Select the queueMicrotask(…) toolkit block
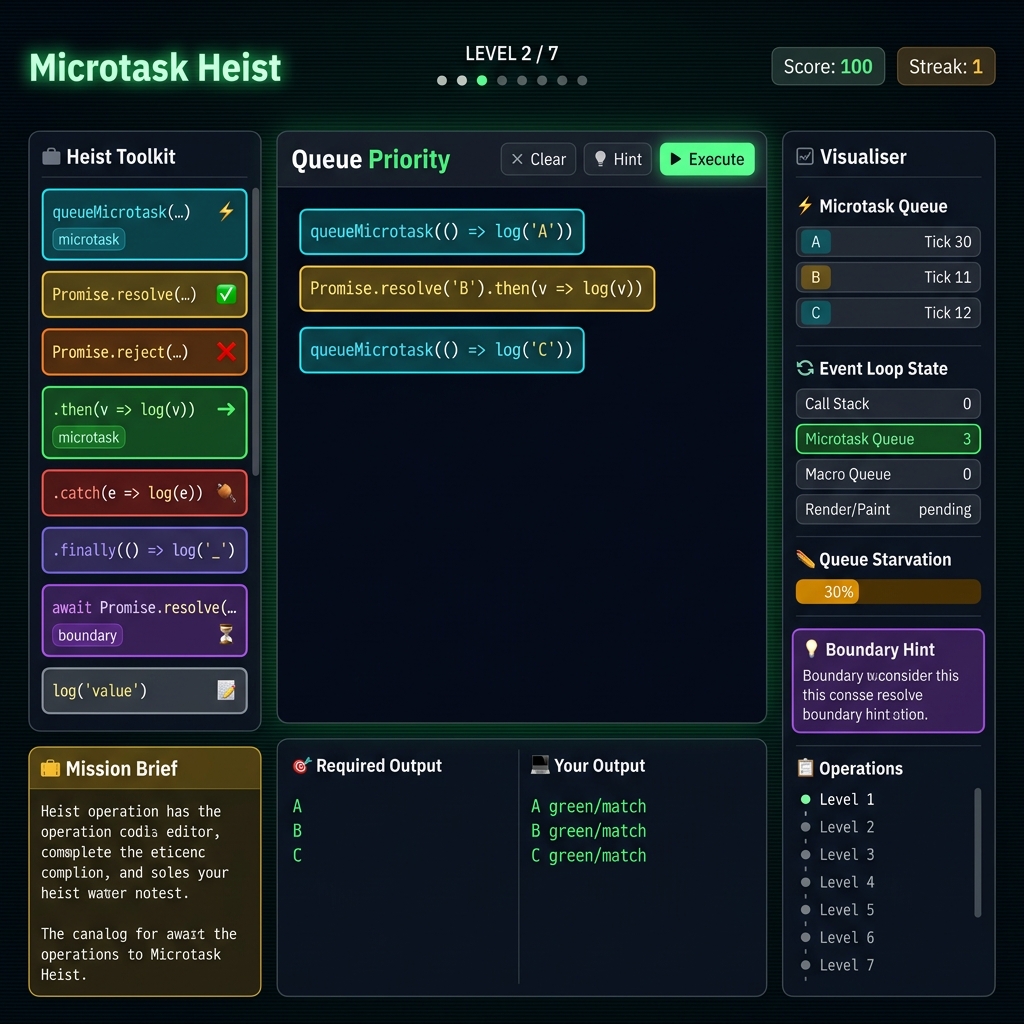Screen dimensions: 1024x1024 click(x=144, y=225)
